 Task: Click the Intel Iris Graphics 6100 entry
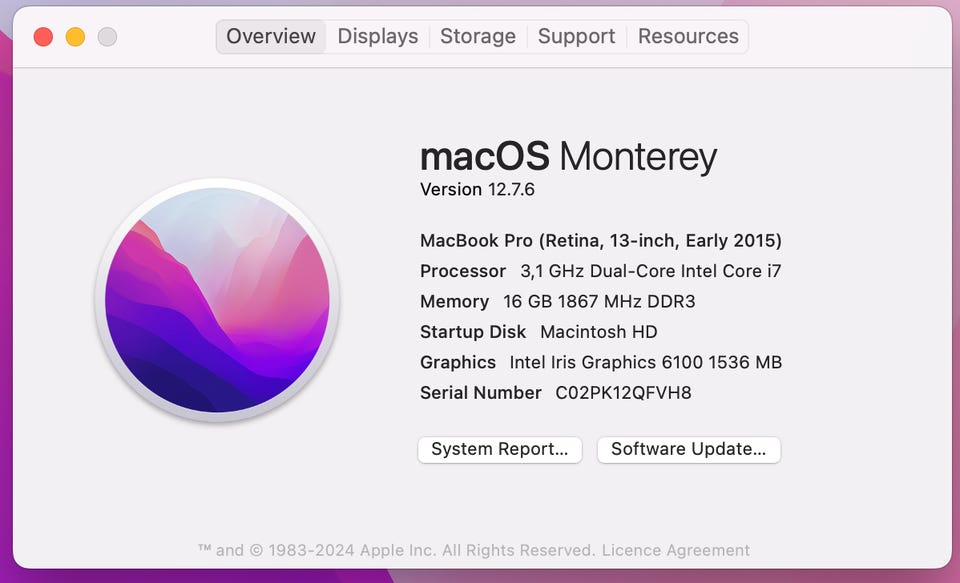coord(645,362)
